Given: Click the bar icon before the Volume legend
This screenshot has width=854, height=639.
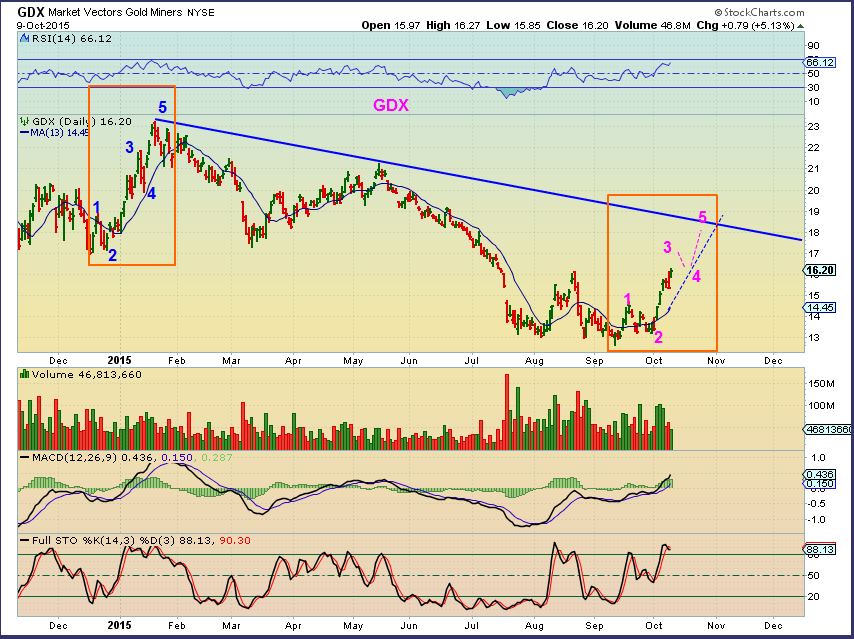Looking at the screenshot, I should [x=25, y=374].
